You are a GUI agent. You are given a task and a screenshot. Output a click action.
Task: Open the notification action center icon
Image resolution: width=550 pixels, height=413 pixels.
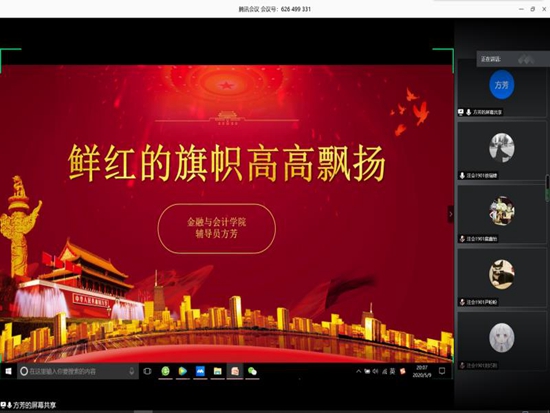(x=442, y=371)
